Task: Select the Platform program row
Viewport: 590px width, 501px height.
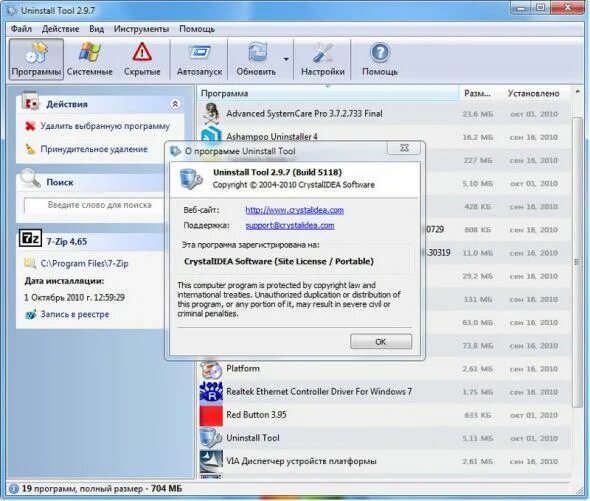Action: [x=384, y=369]
